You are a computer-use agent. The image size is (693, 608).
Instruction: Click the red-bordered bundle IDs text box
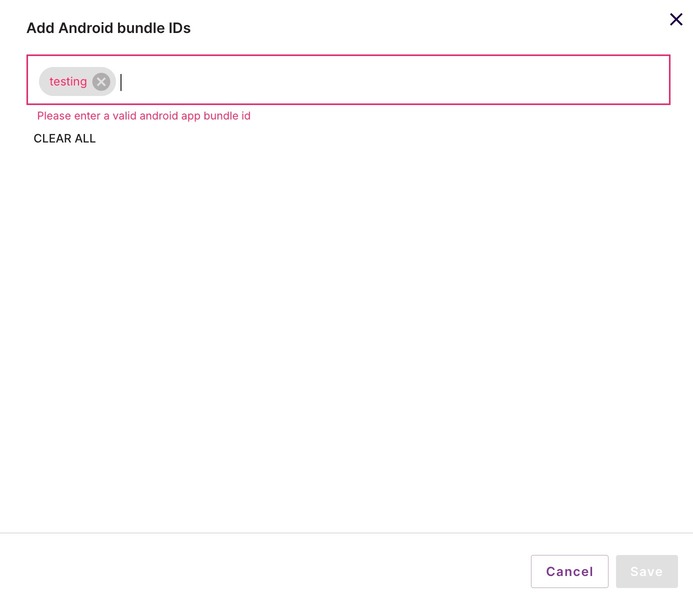tap(348, 80)
